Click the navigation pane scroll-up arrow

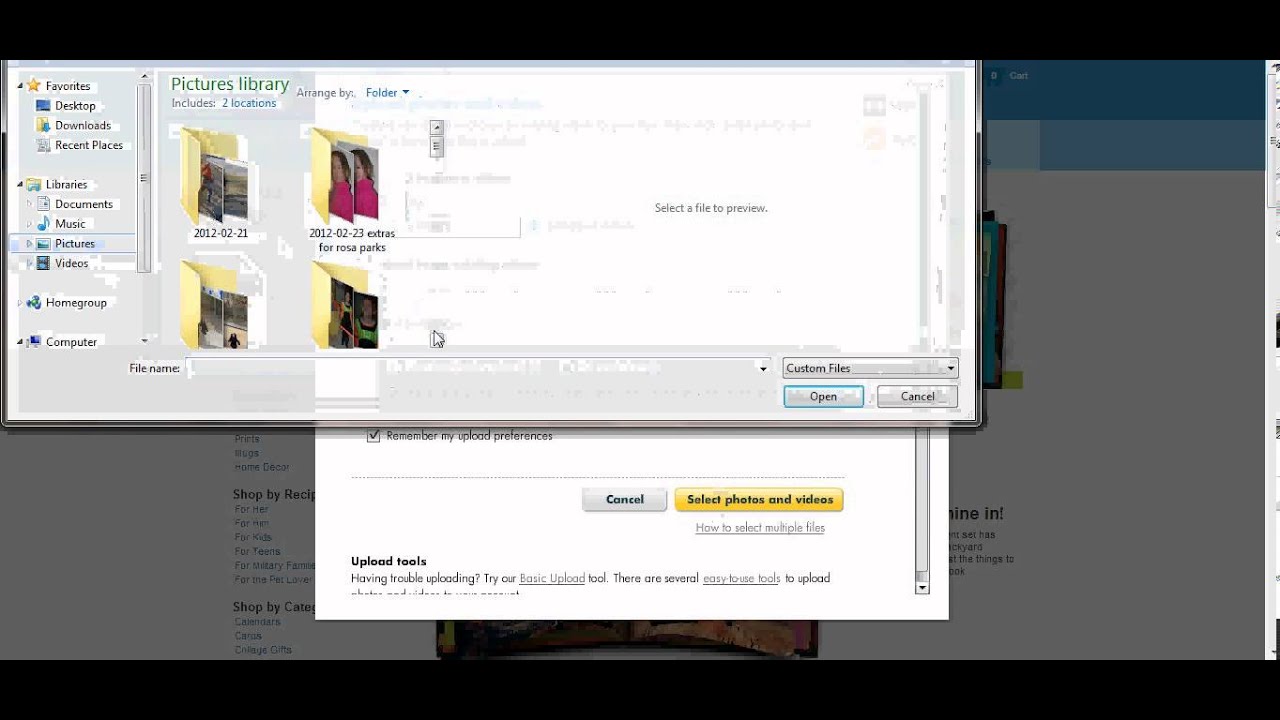tap(144, 76)
